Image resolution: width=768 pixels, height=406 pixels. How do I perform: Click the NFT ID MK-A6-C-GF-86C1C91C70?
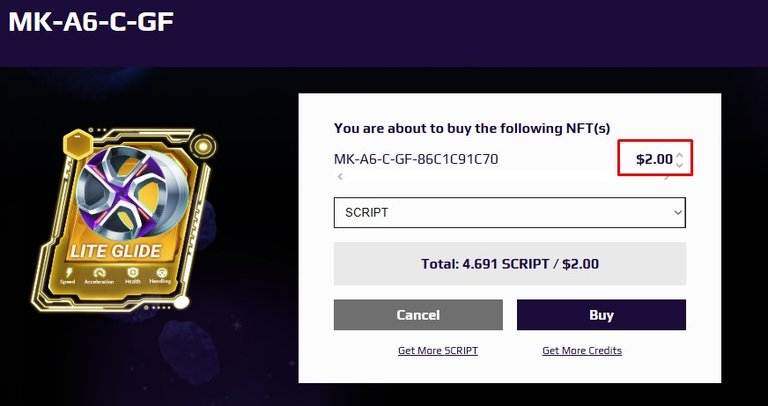416,159
